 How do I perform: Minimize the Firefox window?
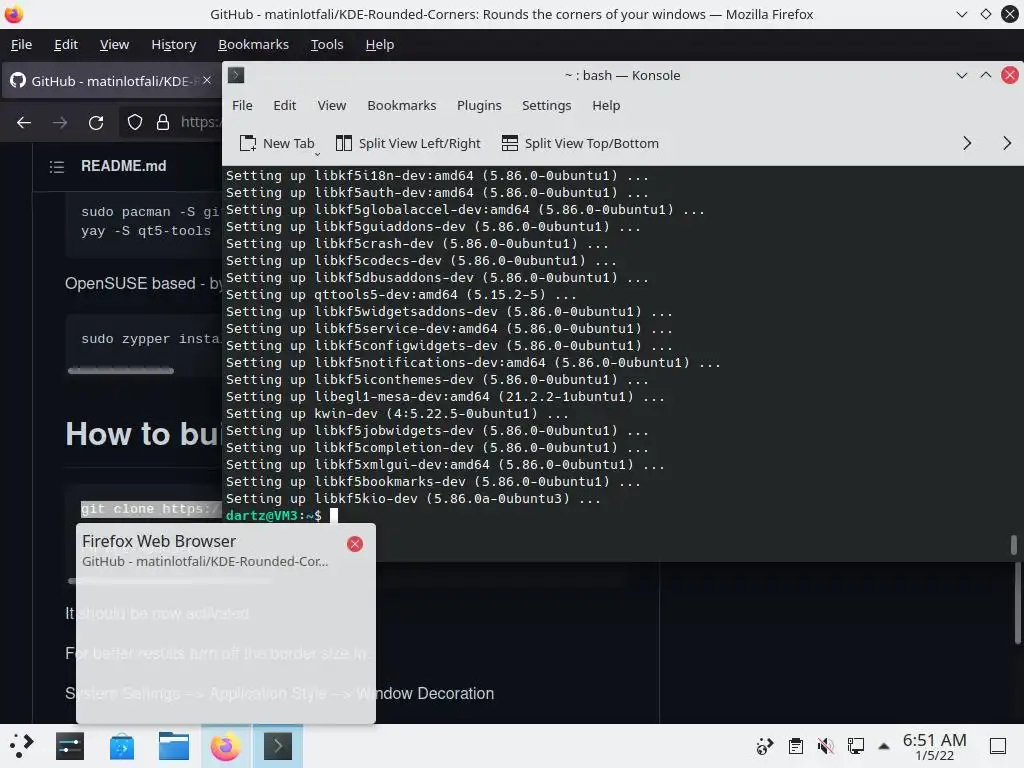pyautogui.click(x=961, y=14)
